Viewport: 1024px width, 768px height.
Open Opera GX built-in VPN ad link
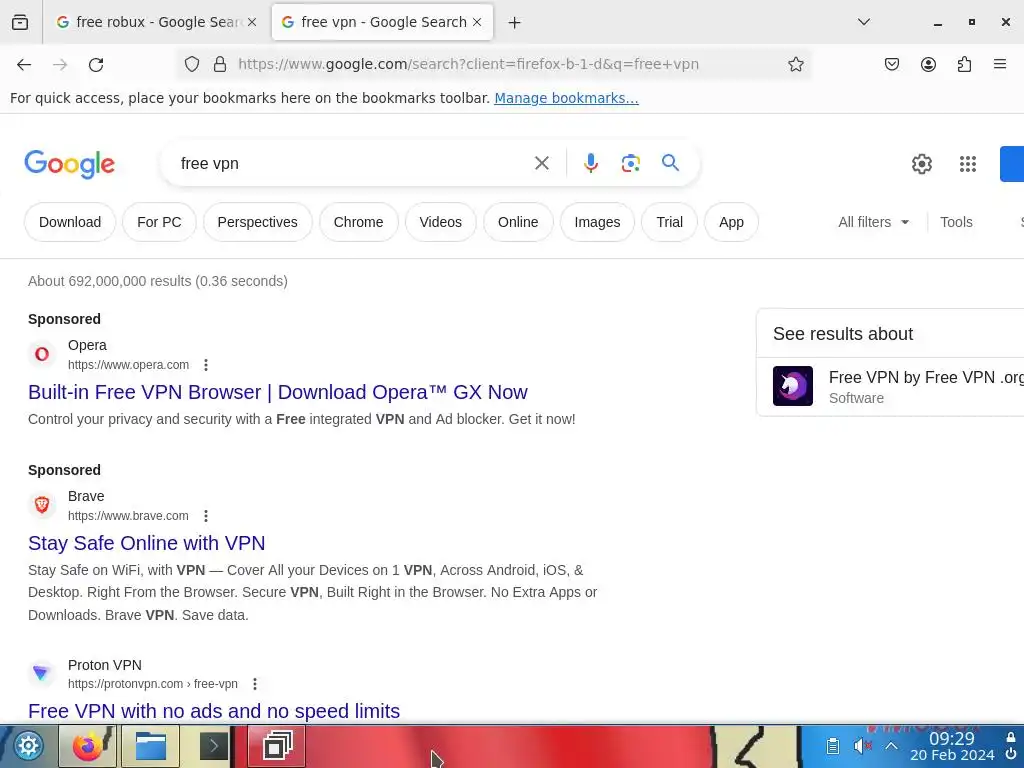278,392
